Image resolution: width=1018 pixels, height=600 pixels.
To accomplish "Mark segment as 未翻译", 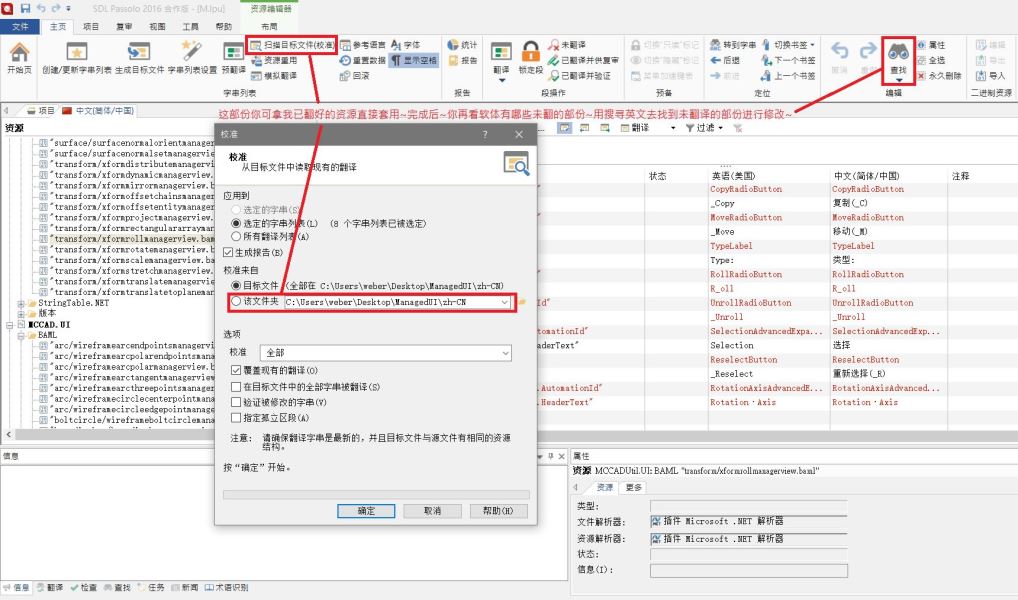I will [567, 45].
